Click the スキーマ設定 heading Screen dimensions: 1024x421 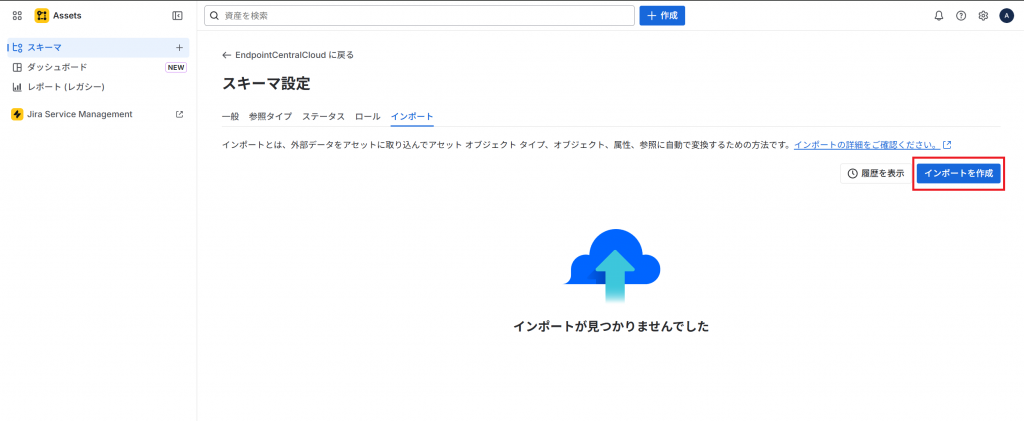[266, 84]
